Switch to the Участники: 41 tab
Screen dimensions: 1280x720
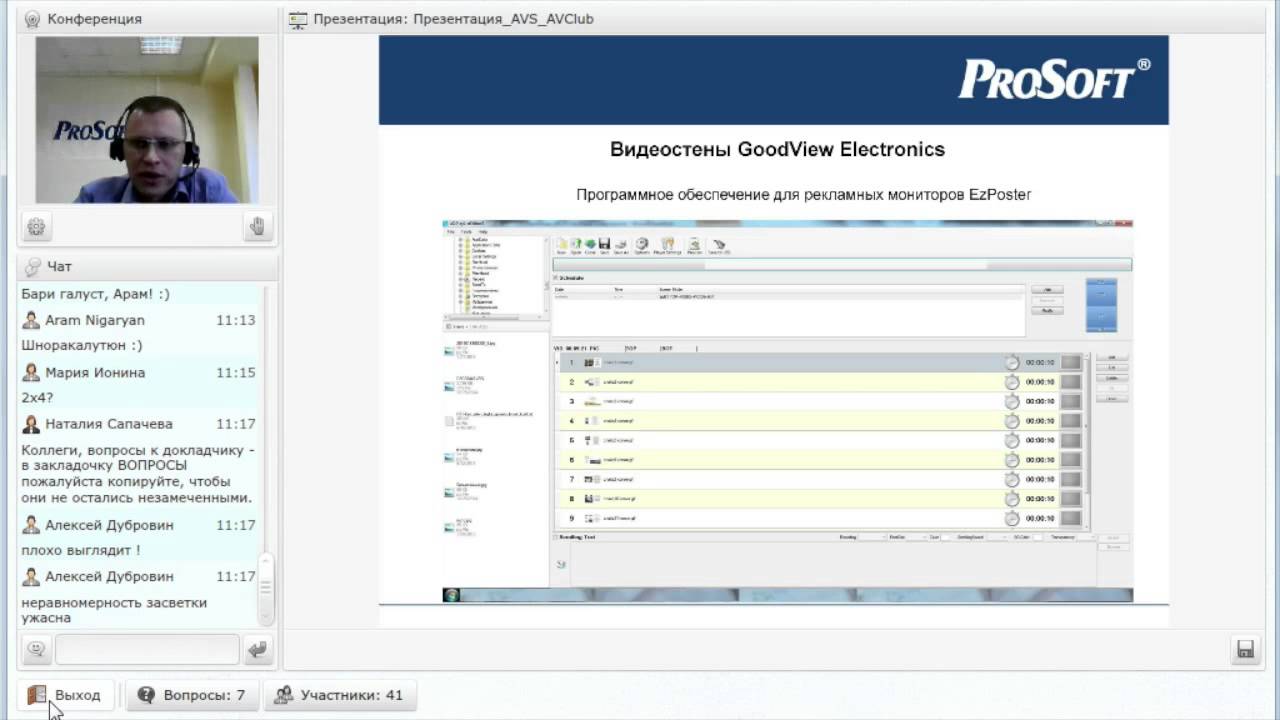[340, 695]
